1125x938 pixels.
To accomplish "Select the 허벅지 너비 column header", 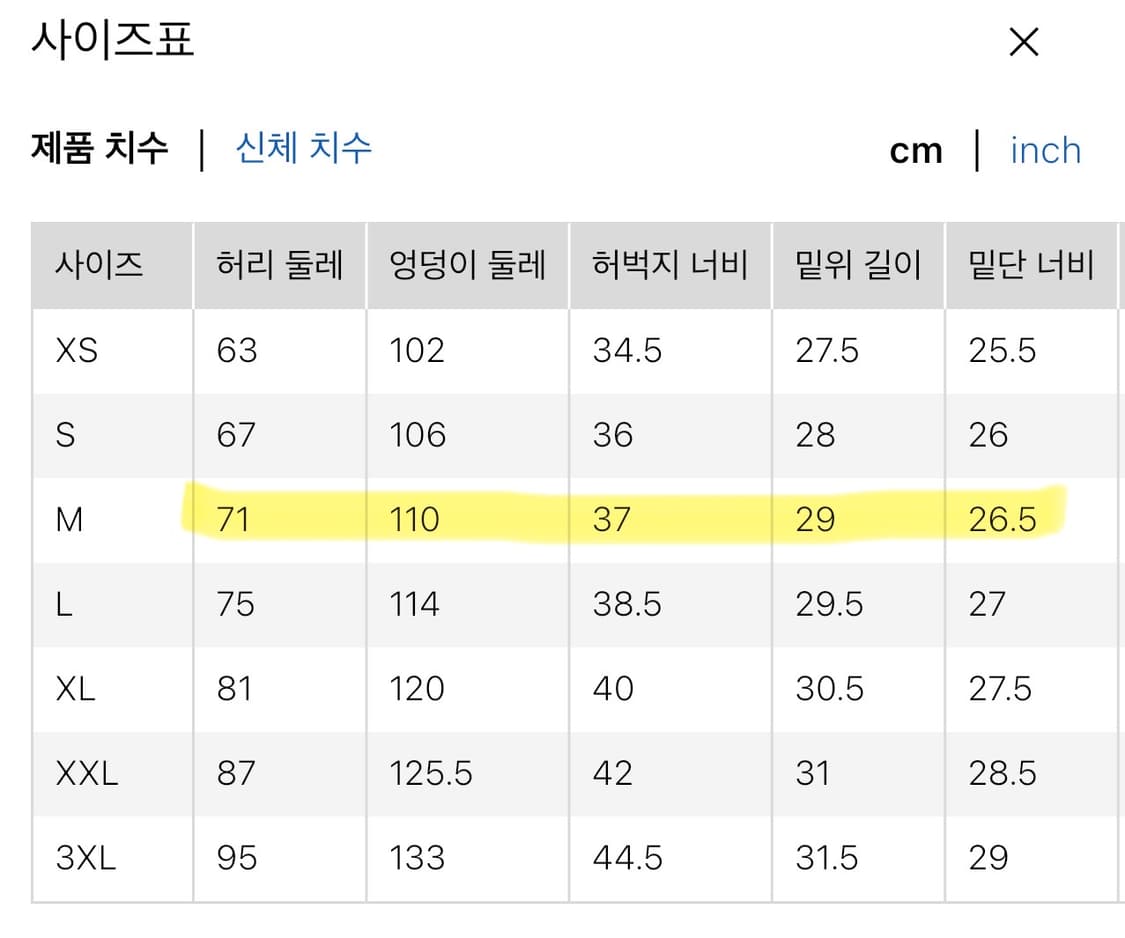I will pyautogui.click(x=669, y=264).
